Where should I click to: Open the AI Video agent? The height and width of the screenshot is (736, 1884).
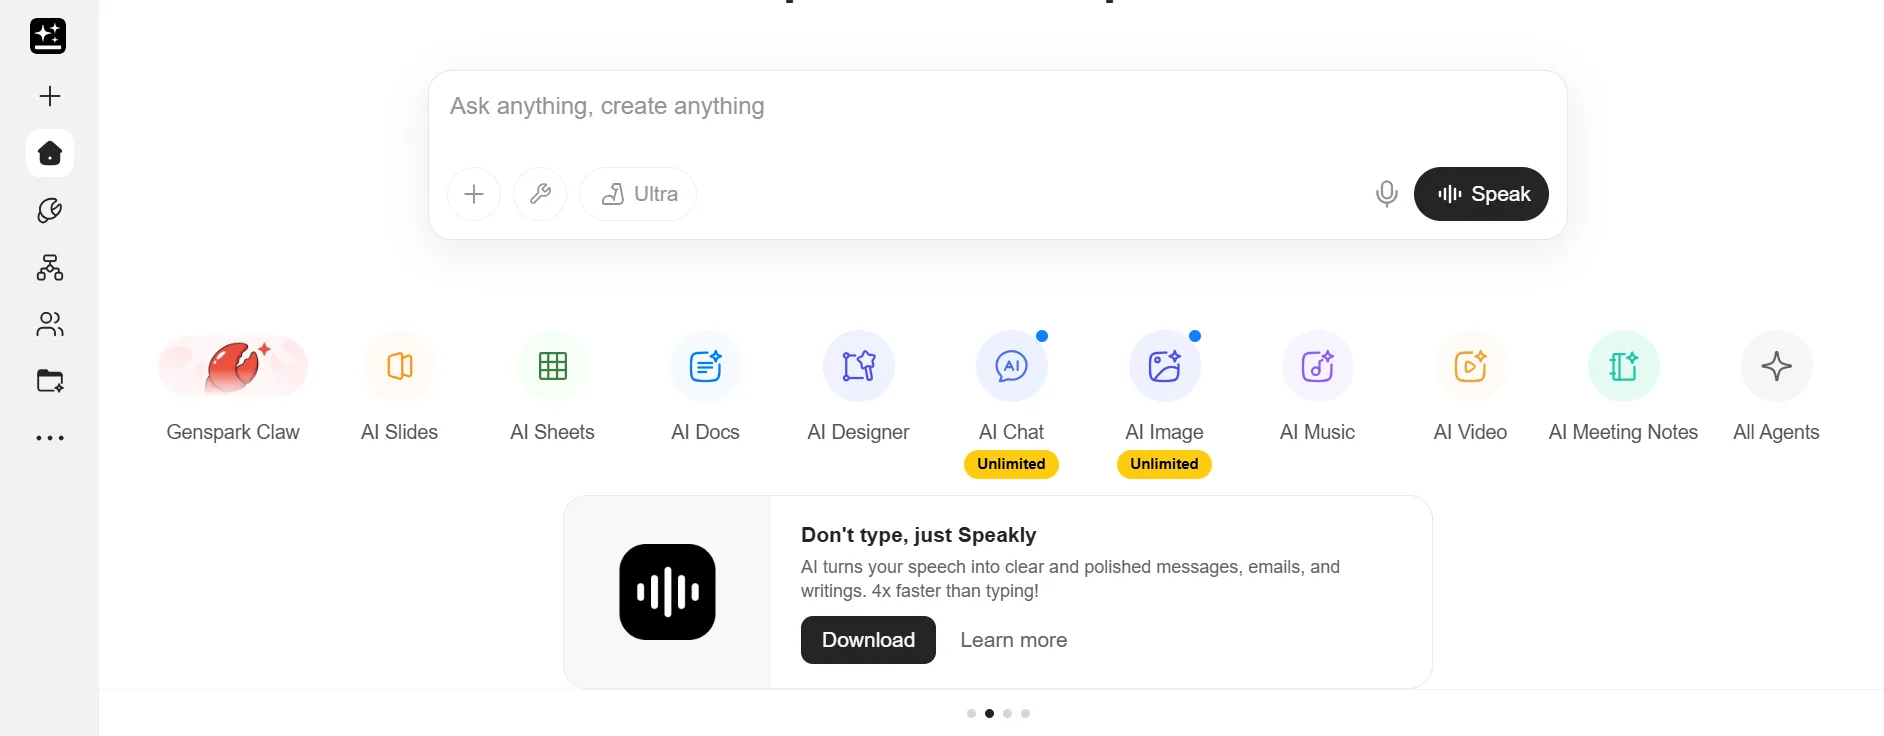1470,388
